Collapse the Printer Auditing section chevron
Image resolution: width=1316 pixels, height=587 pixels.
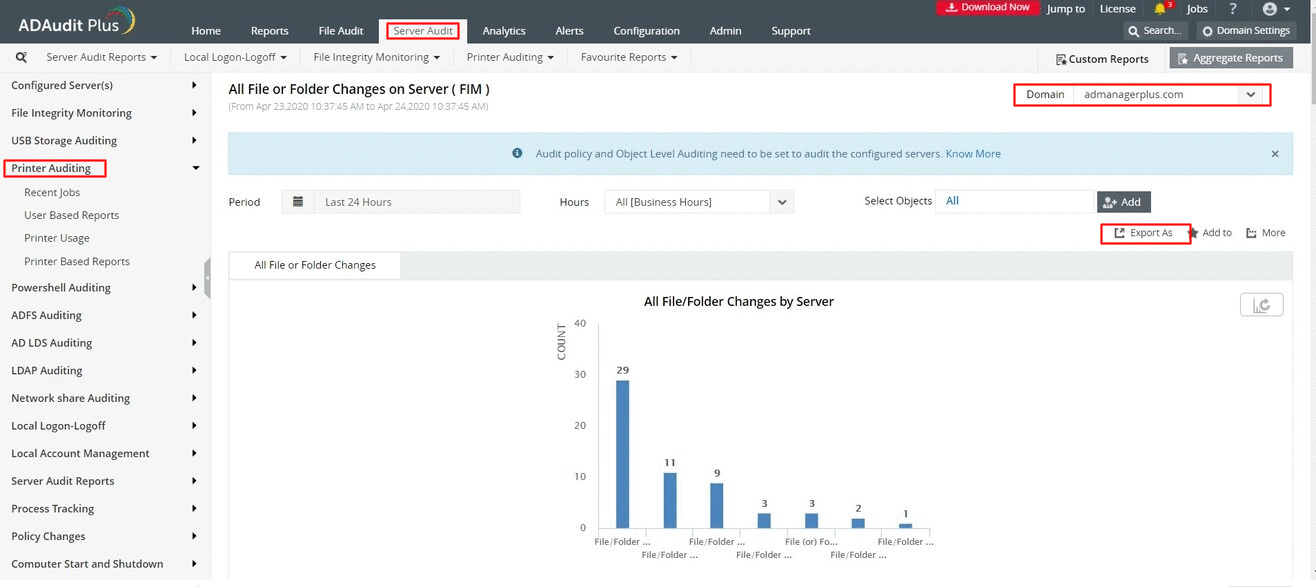(196, 166)
